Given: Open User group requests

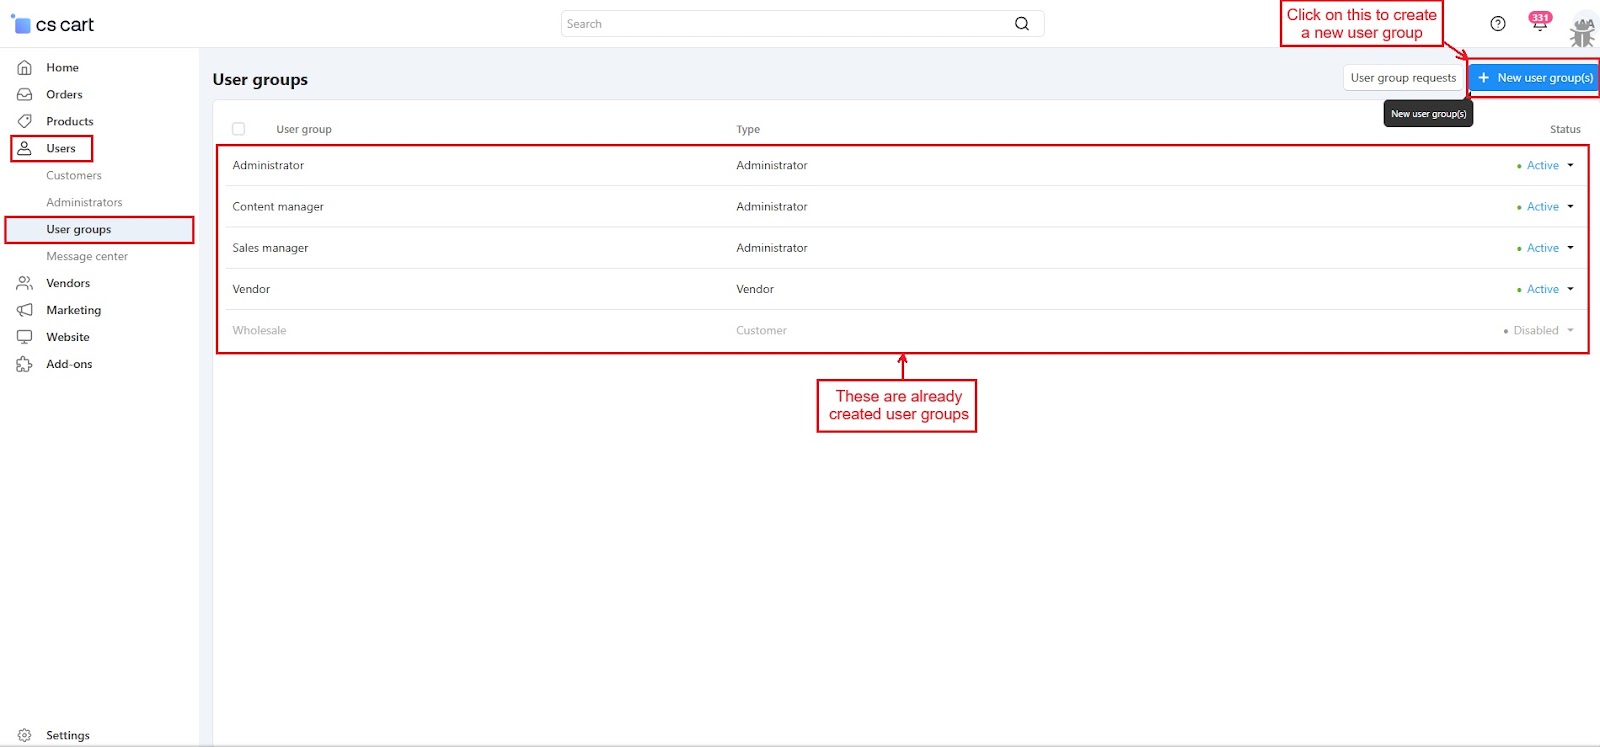Looking at the screenshot, I should pyautogui.click(x=1402, y=78).
